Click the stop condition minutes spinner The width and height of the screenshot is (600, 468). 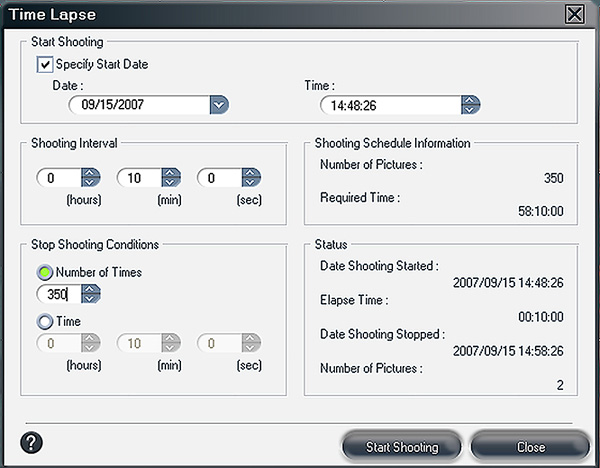pyautogui.click(x=170, y=343)
